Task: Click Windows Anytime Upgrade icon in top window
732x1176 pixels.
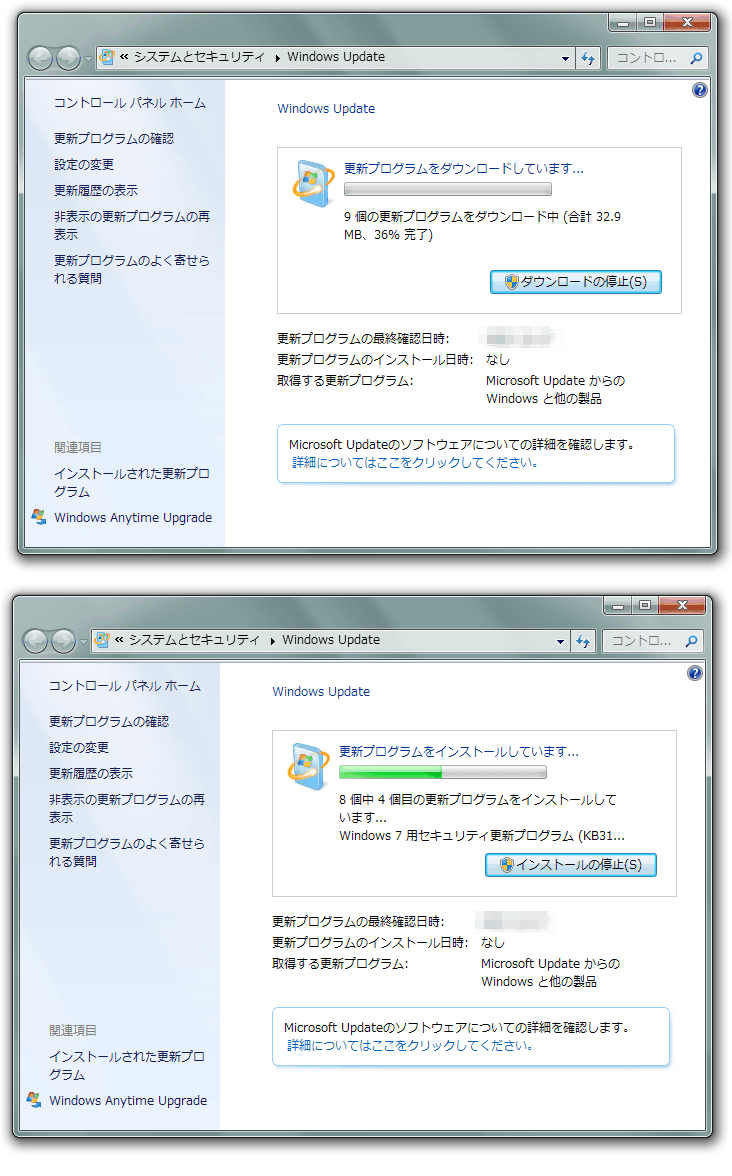Action: point(39,517)
